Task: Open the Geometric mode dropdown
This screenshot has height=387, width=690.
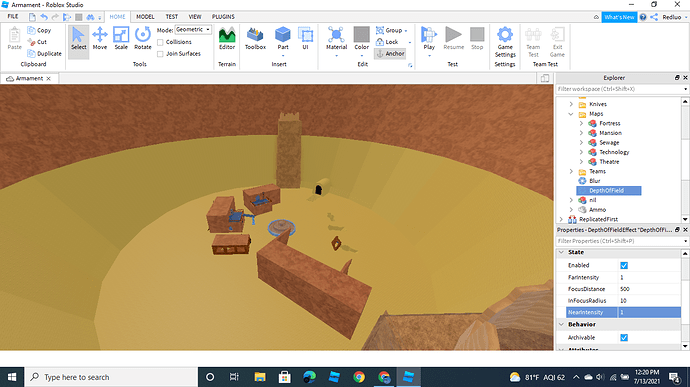Action: [193, 29]
